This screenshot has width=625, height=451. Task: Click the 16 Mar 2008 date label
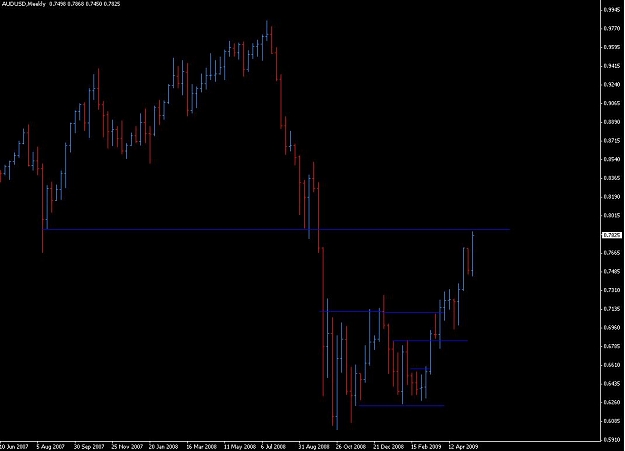pos(201,447)
